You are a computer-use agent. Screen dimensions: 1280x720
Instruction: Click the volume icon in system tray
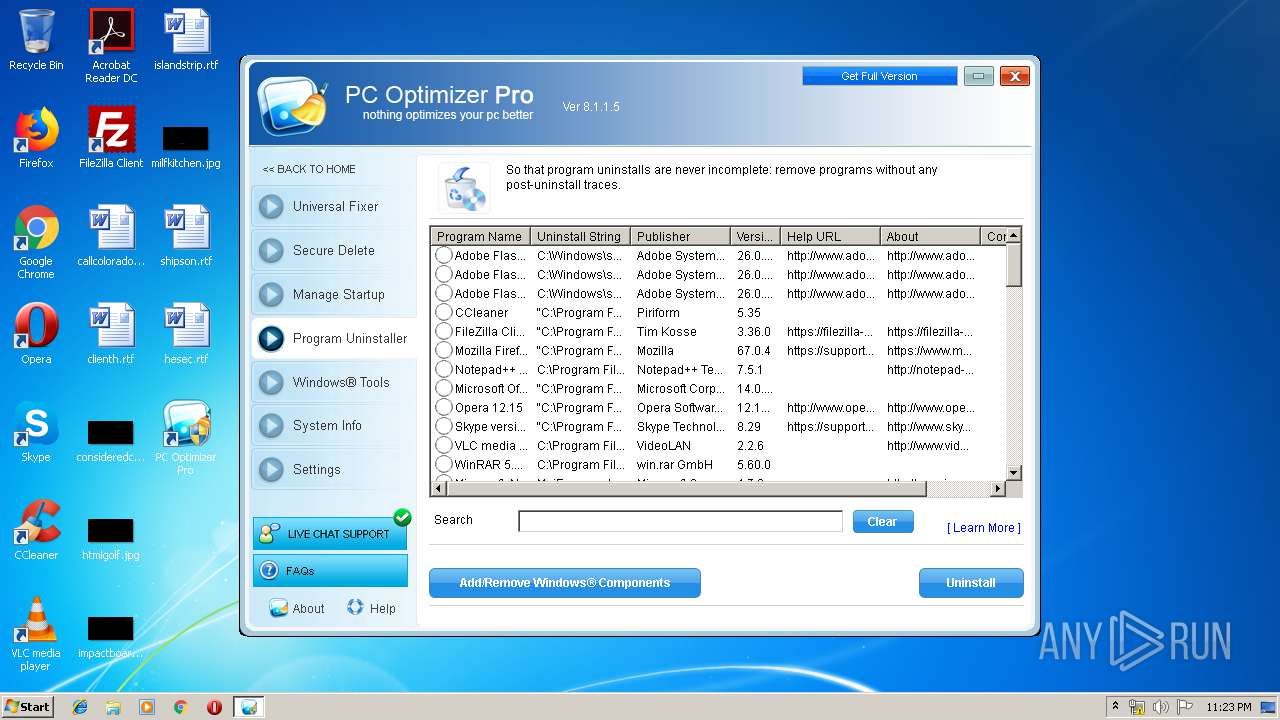pos(1160,707)
